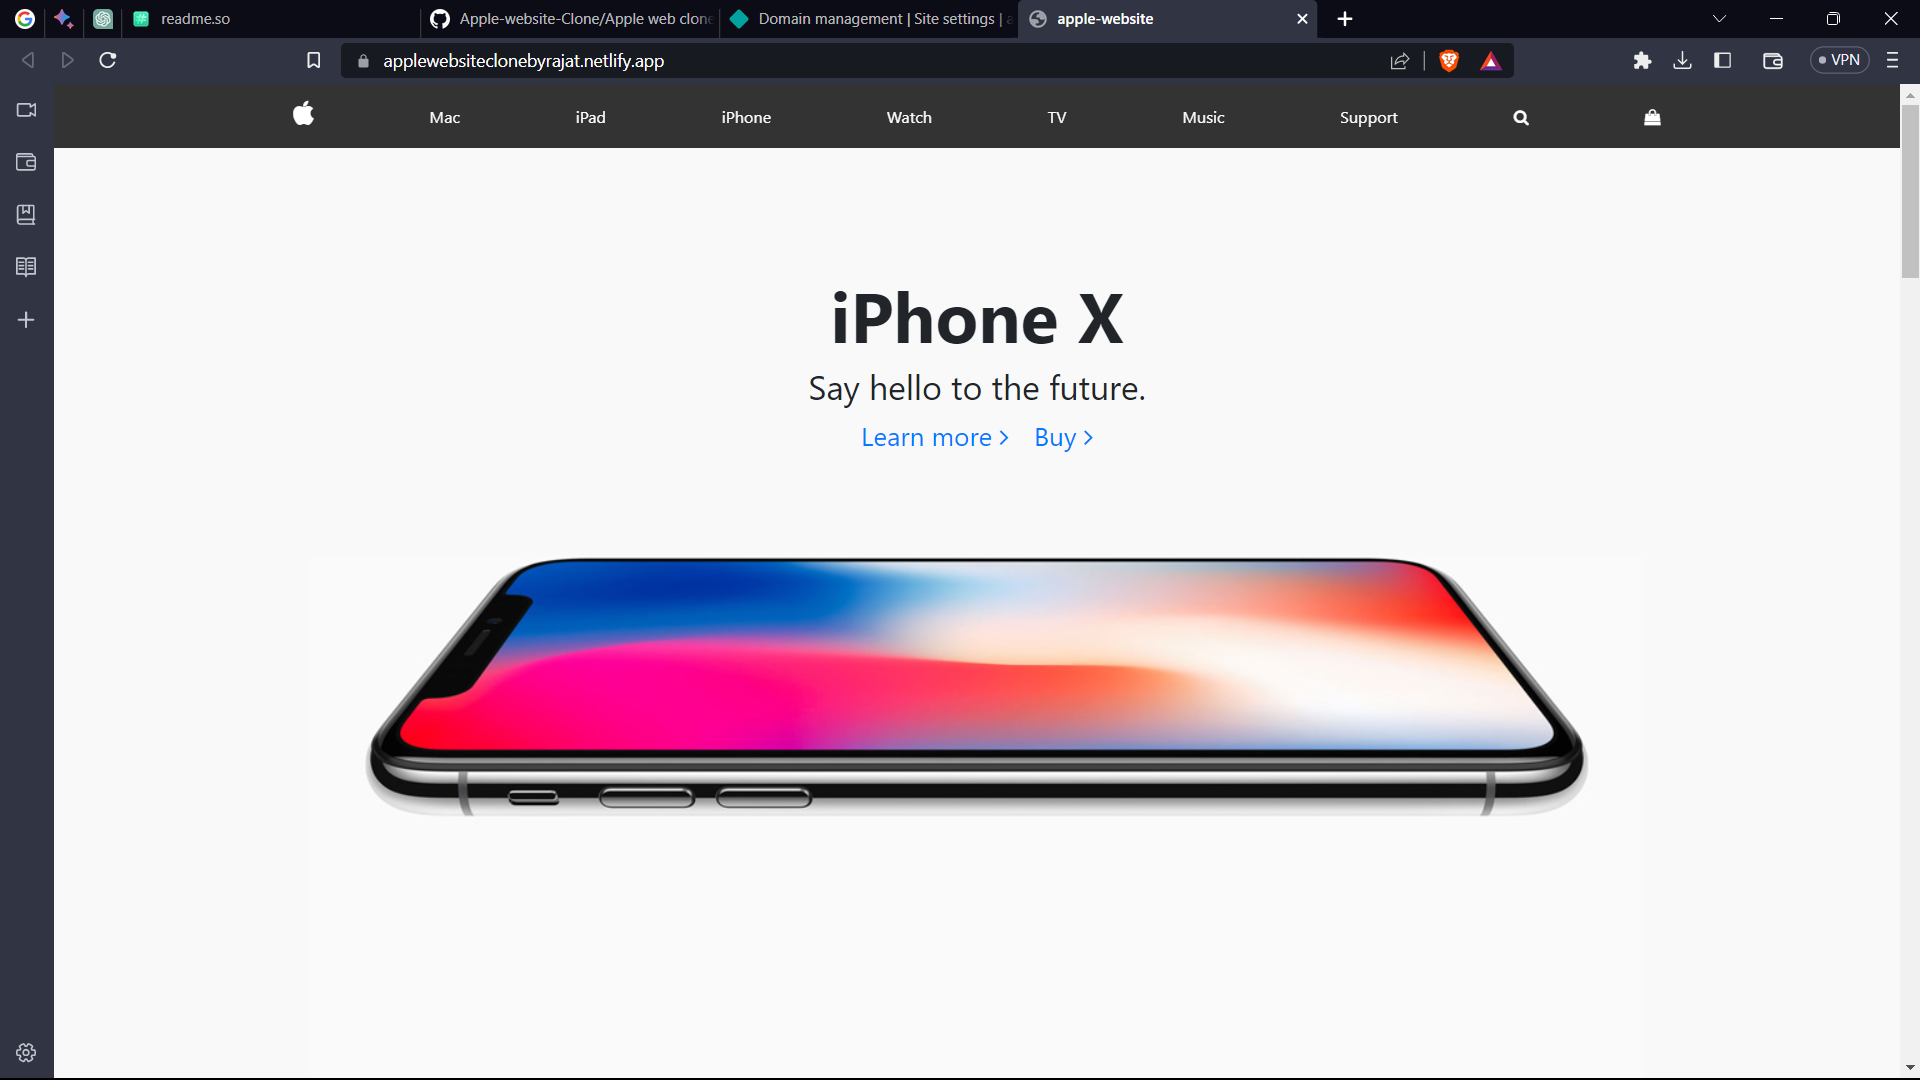Screen dimensions: 1920x1080
Task: Toggle the sidebar panel icon
Action: 1722,61
